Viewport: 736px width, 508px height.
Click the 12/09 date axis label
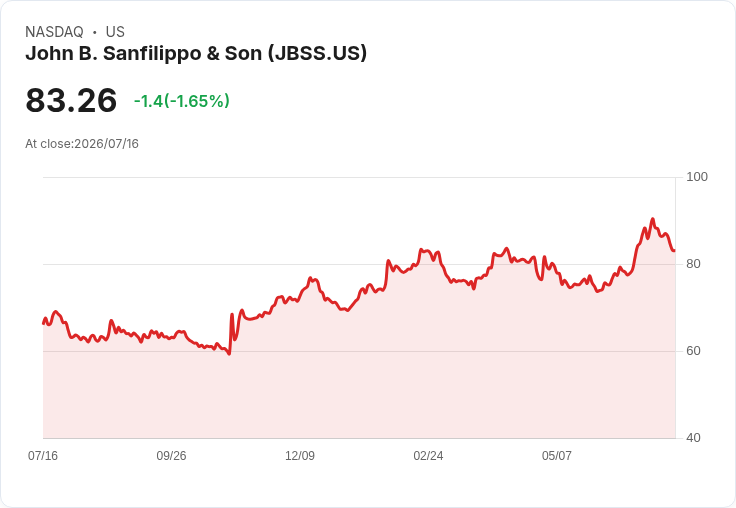coord(300,455)
